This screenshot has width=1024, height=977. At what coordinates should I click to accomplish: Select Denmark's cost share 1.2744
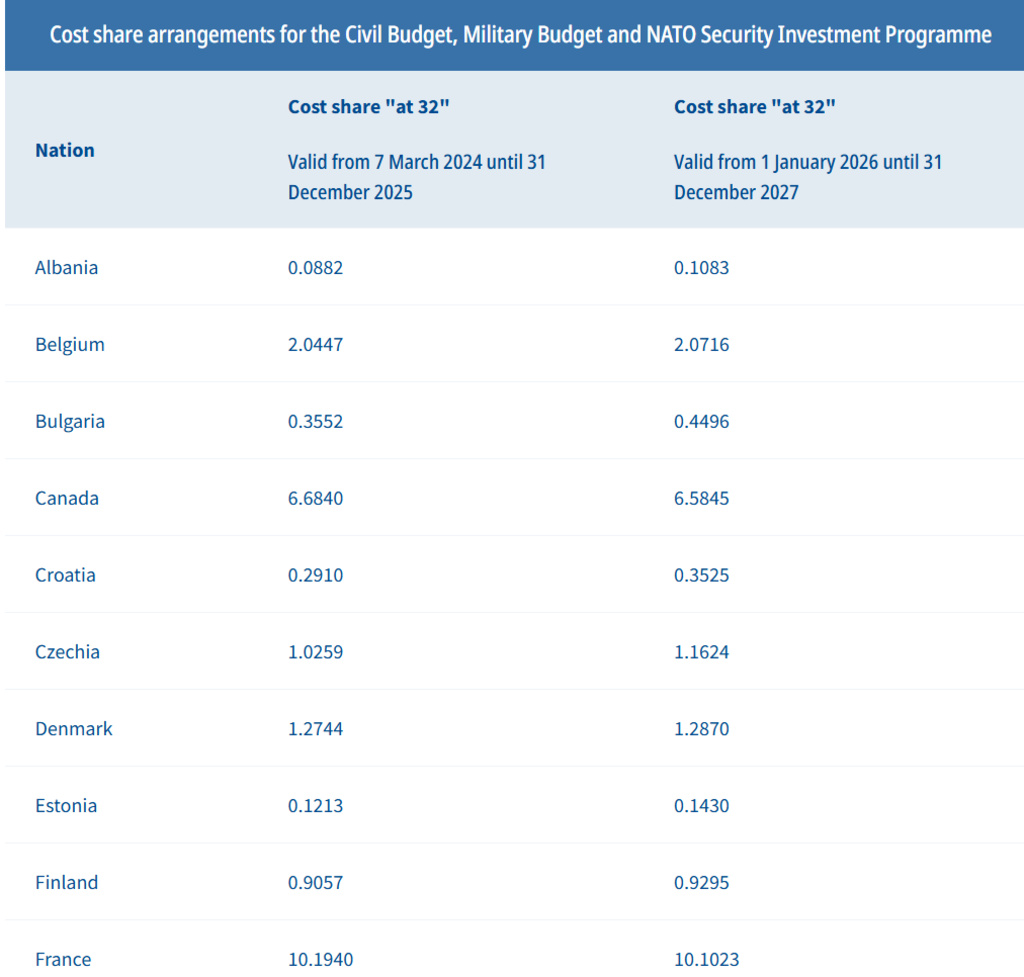pyautogui.click(x=316, y=729)
